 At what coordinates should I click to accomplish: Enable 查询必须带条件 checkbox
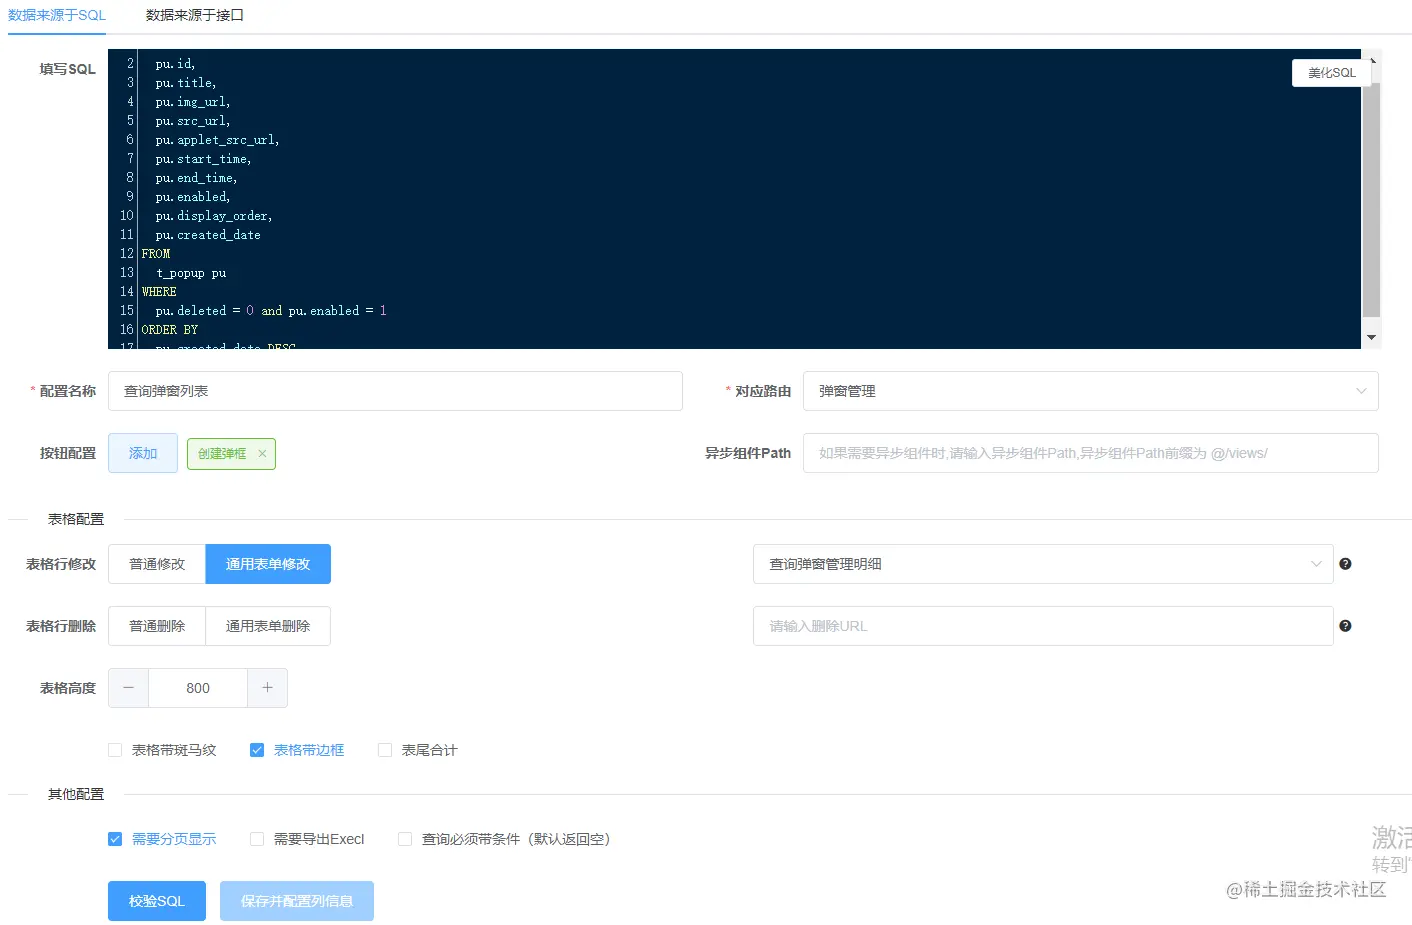coord(405,839)
